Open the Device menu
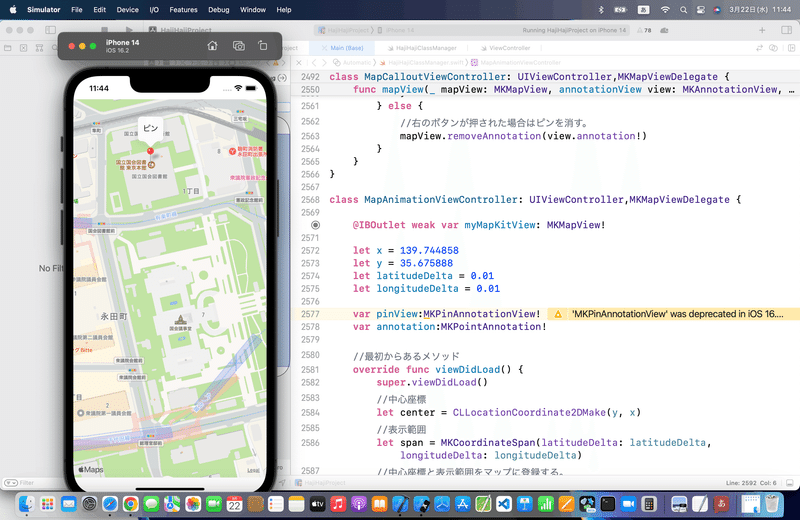Viewport: 800px width, 520px height. point(127,10)
